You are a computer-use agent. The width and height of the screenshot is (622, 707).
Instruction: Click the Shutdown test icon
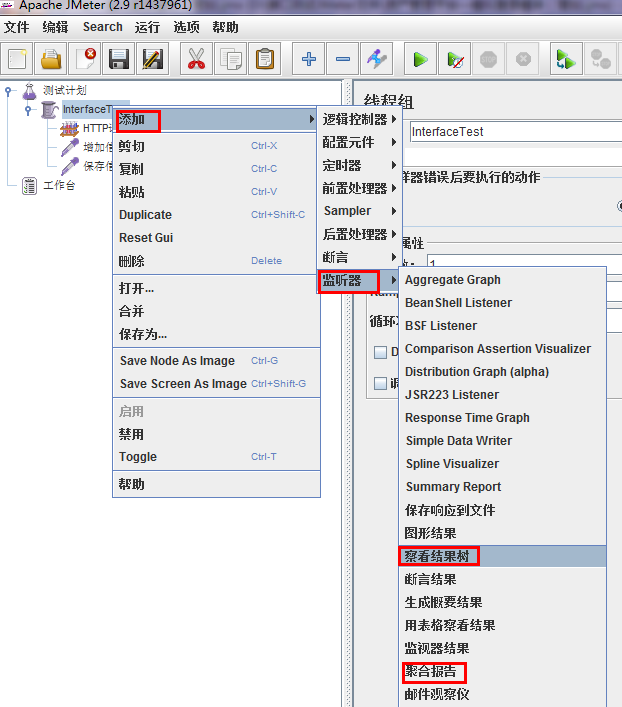coord(523,59)
